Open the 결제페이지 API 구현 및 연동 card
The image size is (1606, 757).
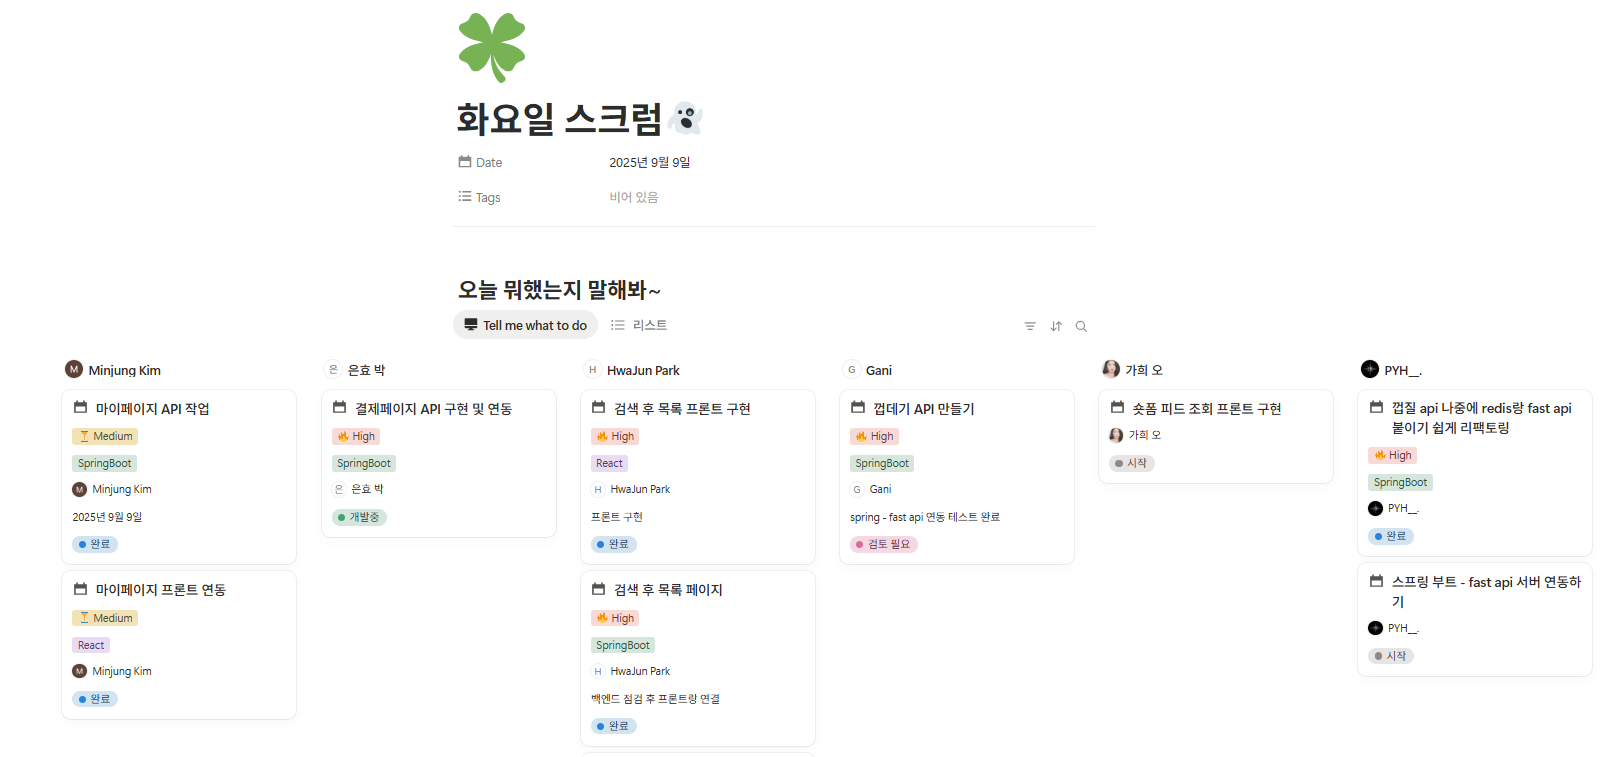[433, 408]
